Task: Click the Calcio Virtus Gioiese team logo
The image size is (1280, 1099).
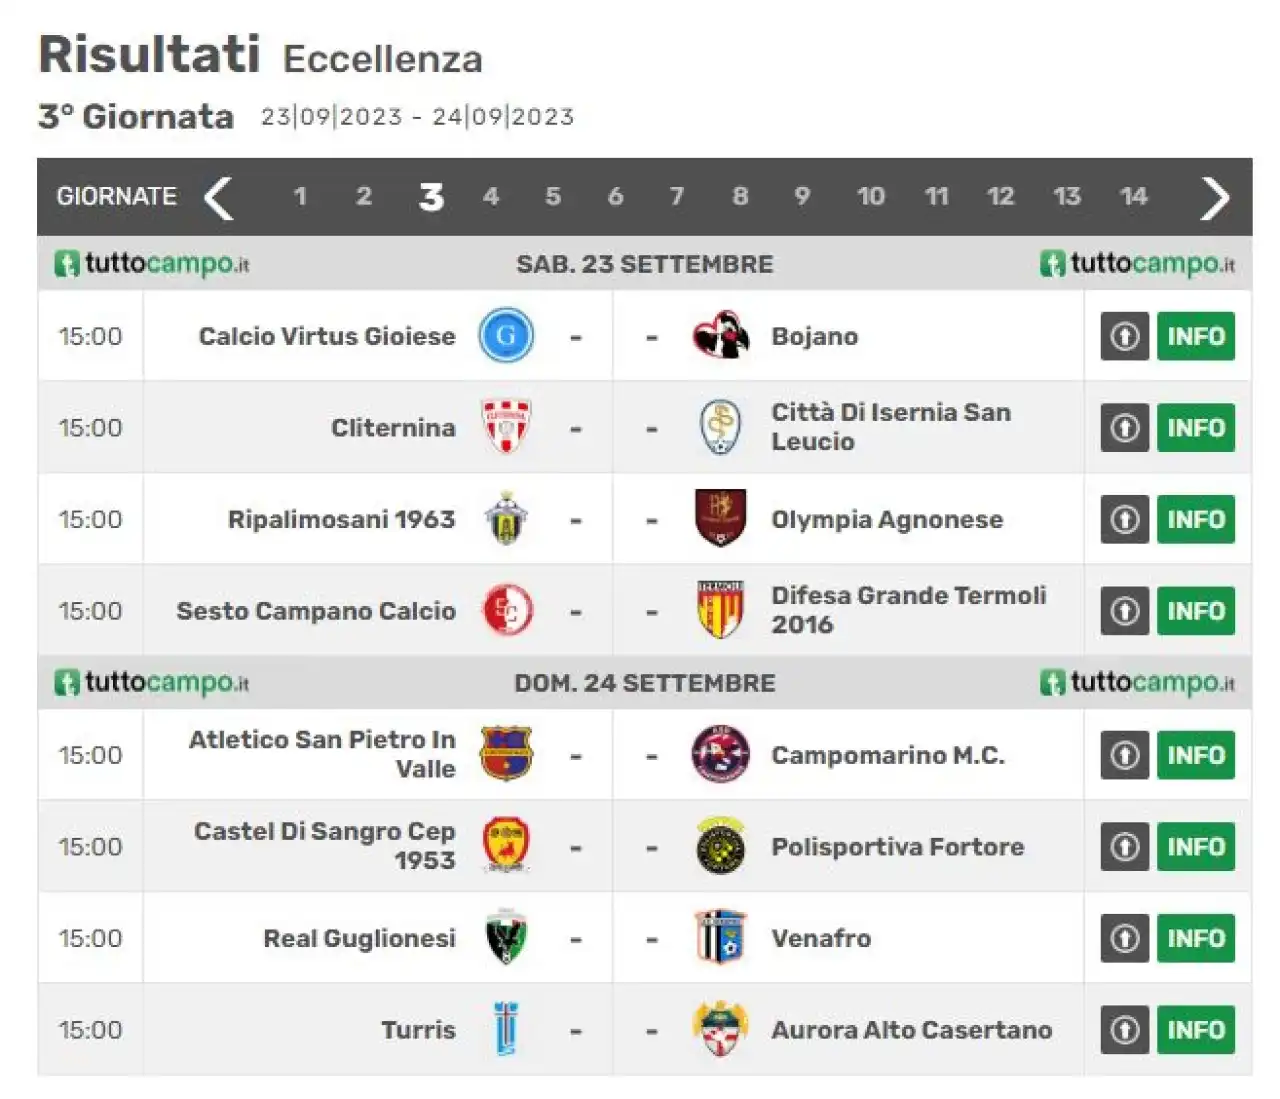Action: pyautogui.click(x=506, y=336)
